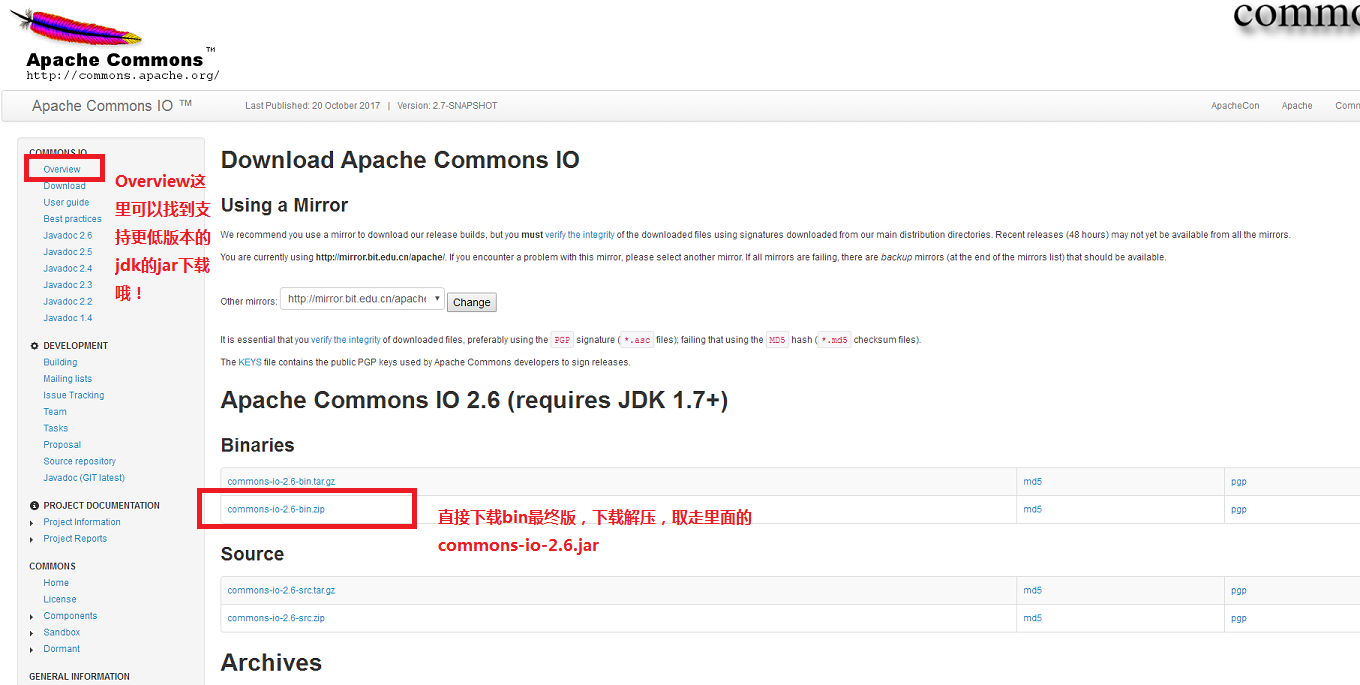
Task: Open the Source repository link
Action: (79, 462)
